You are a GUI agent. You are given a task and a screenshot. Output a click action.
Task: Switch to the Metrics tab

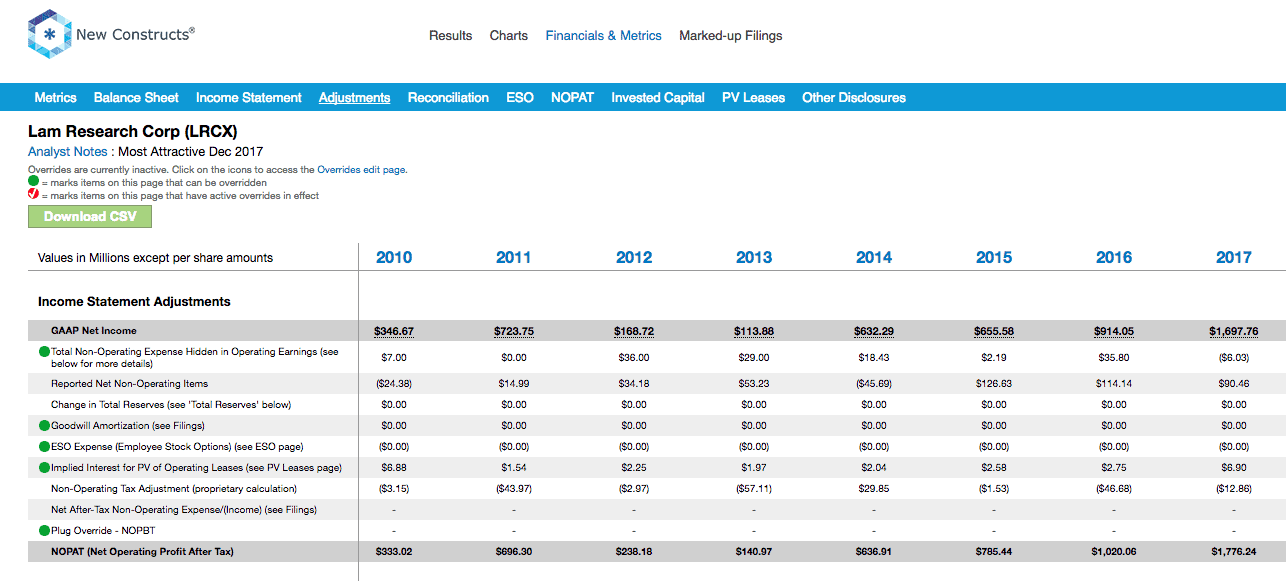click(55, 97)
